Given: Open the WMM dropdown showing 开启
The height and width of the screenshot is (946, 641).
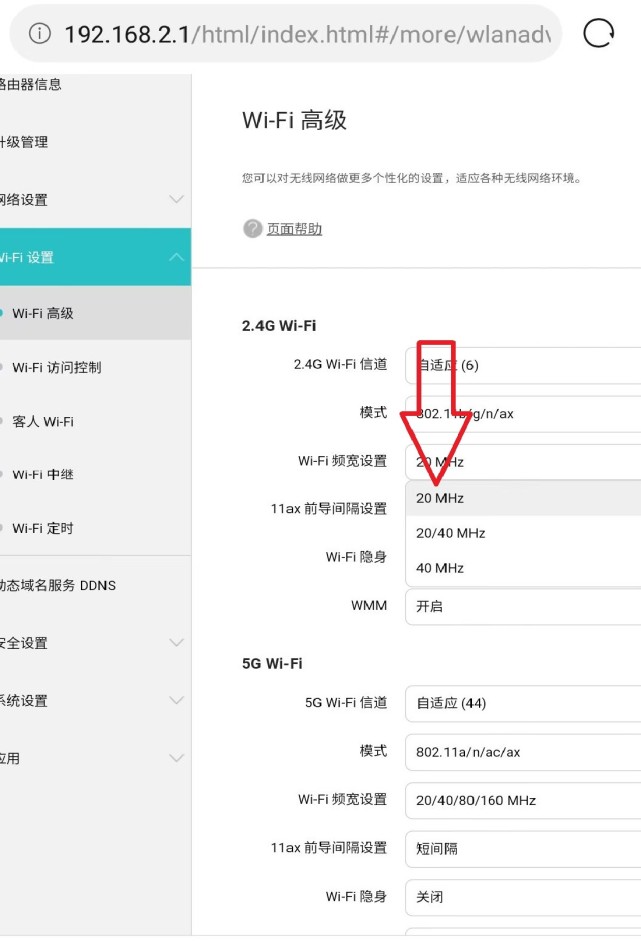Looking at the screenshot, I should (520, 608).
